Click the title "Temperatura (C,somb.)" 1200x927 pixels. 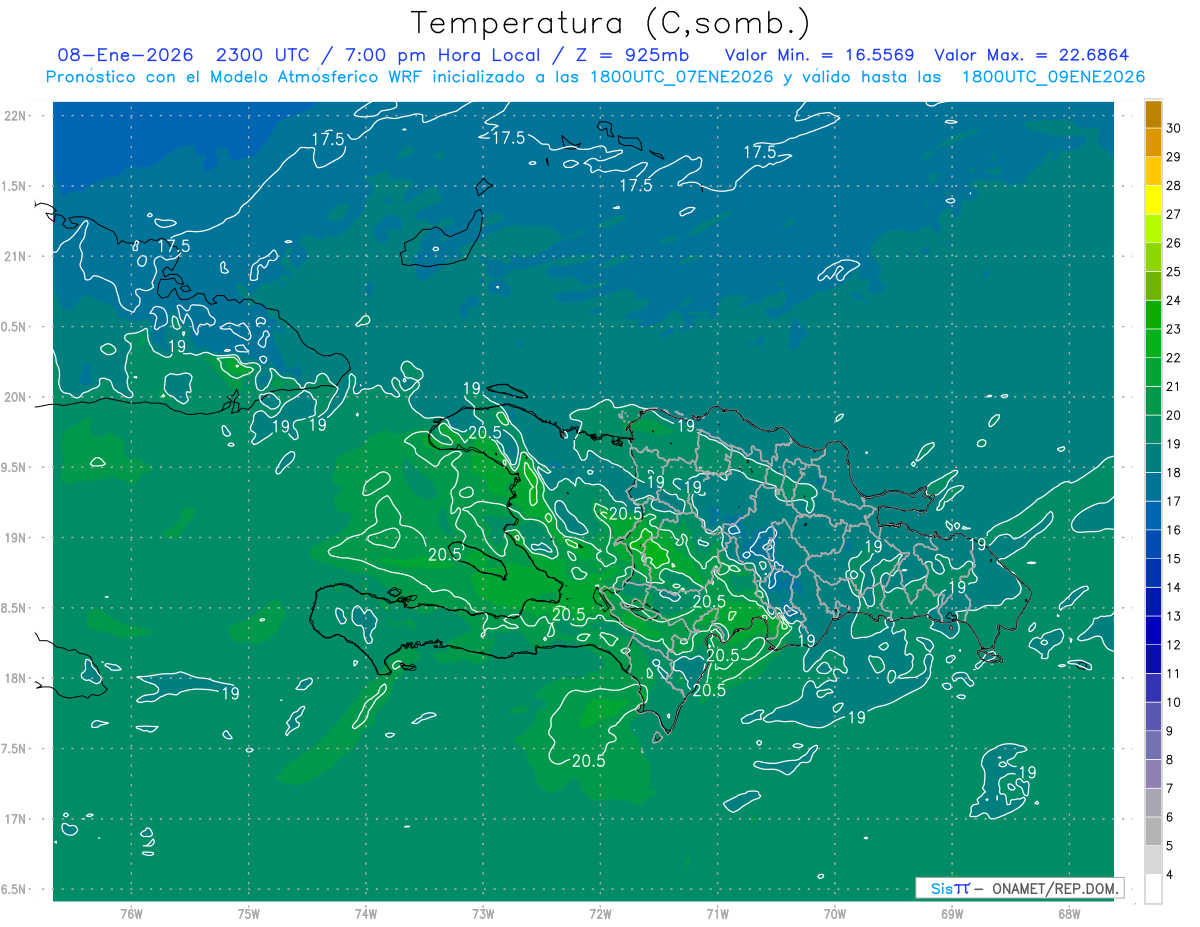[611, 23]
